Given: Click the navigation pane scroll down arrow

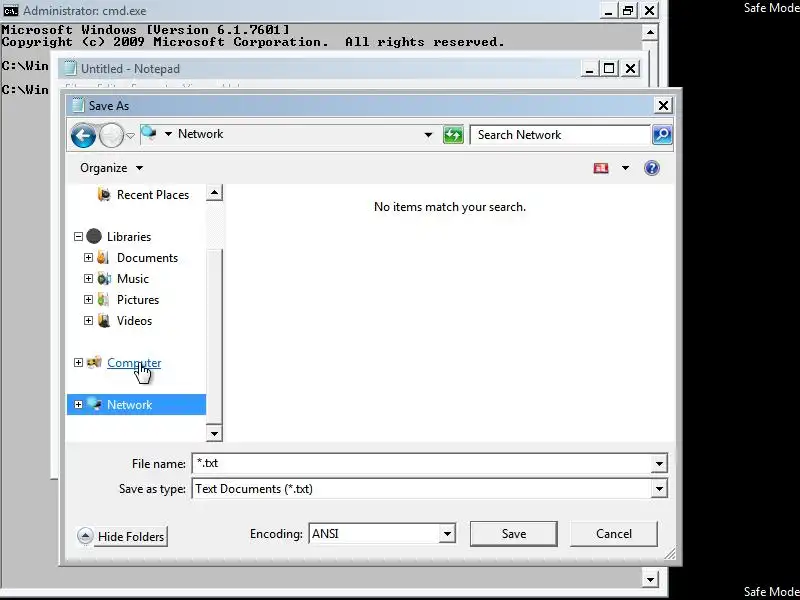Looking at the screenshot, I should pyautogui.click(x=214, y=434).
